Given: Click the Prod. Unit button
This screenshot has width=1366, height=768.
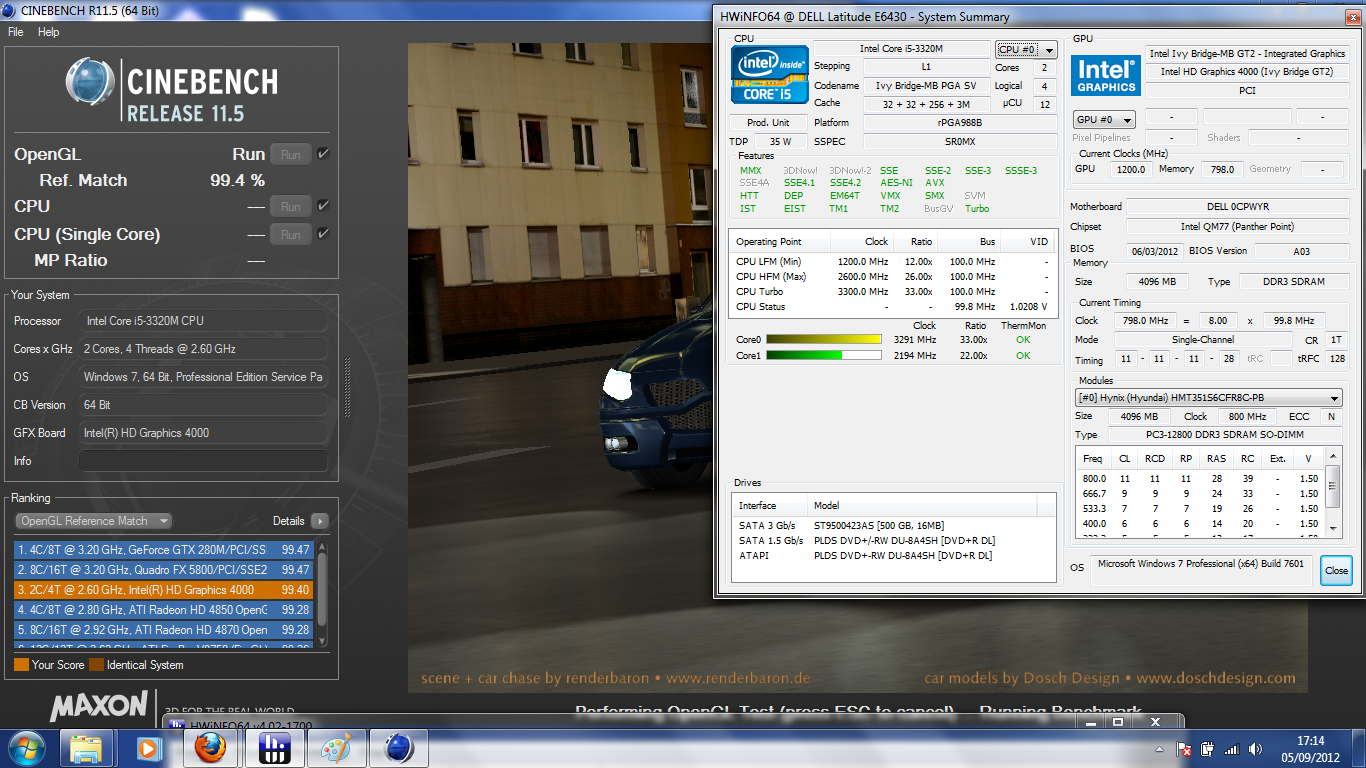Looking at the screenshot, I should pos(768,122).
